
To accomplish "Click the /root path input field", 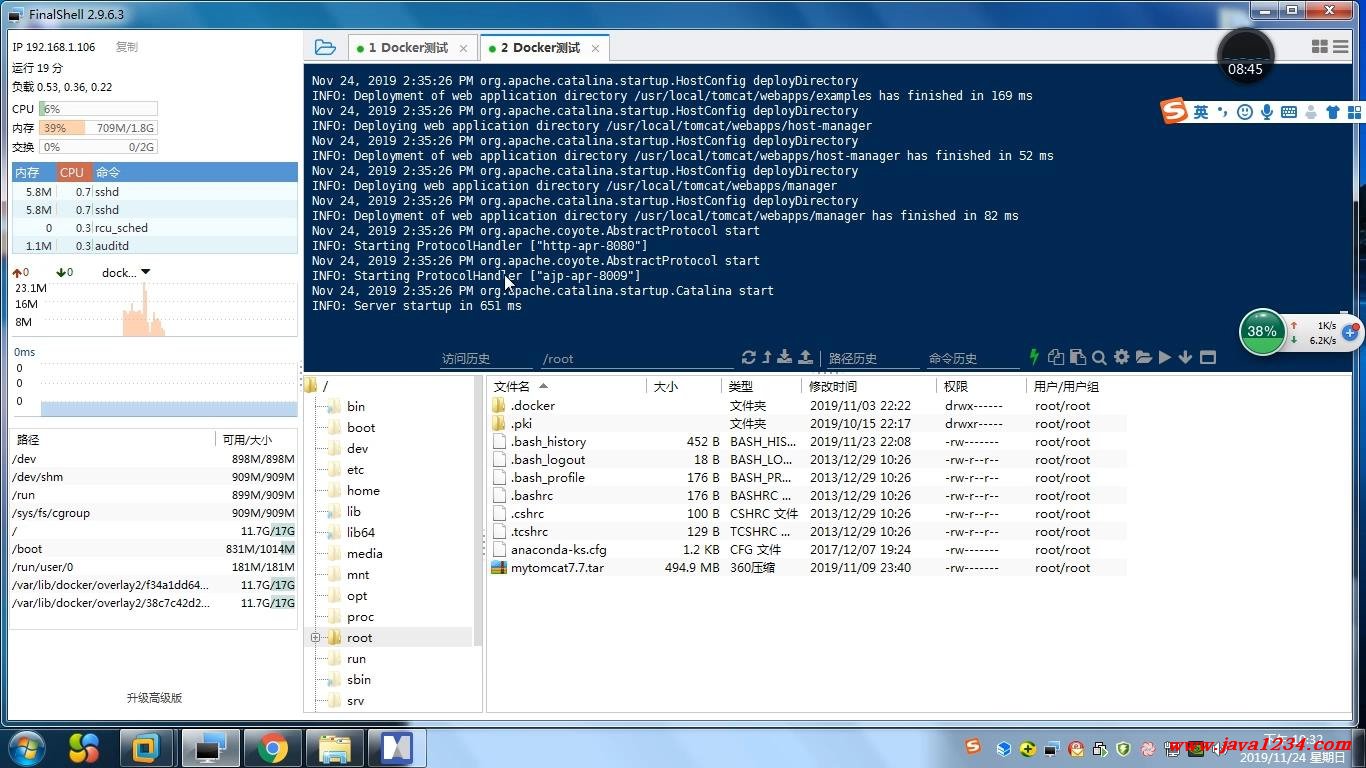I will click(636, 358).
